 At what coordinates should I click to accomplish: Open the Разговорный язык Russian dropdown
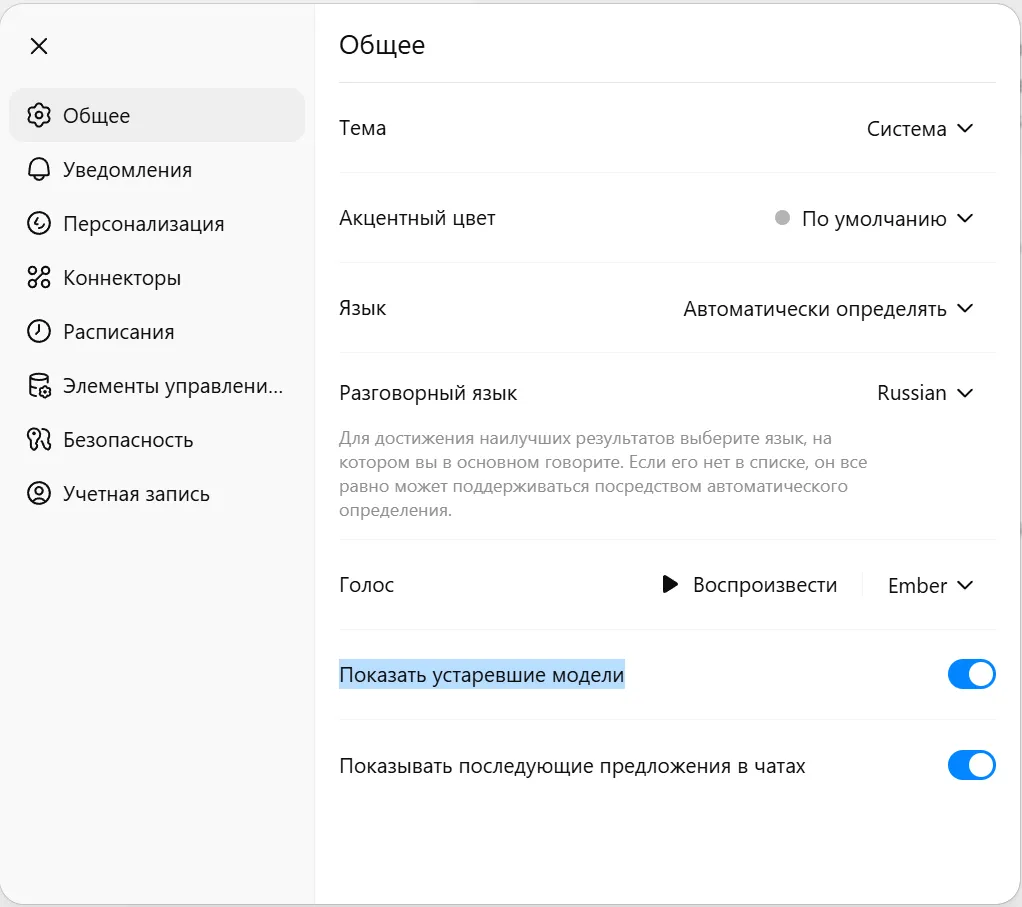tap(925, 393)
